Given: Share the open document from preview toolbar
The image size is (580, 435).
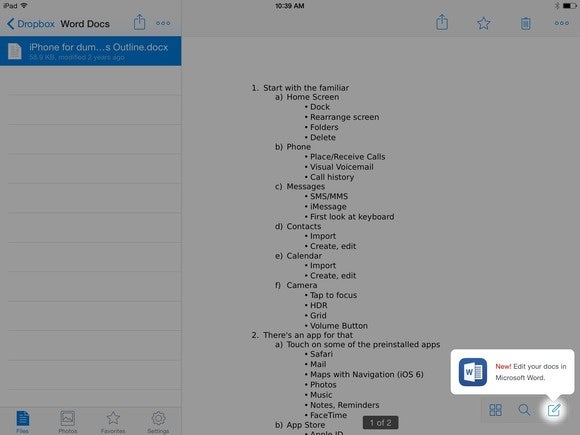Looking at the screenshot, I should (x=442, y=22).
